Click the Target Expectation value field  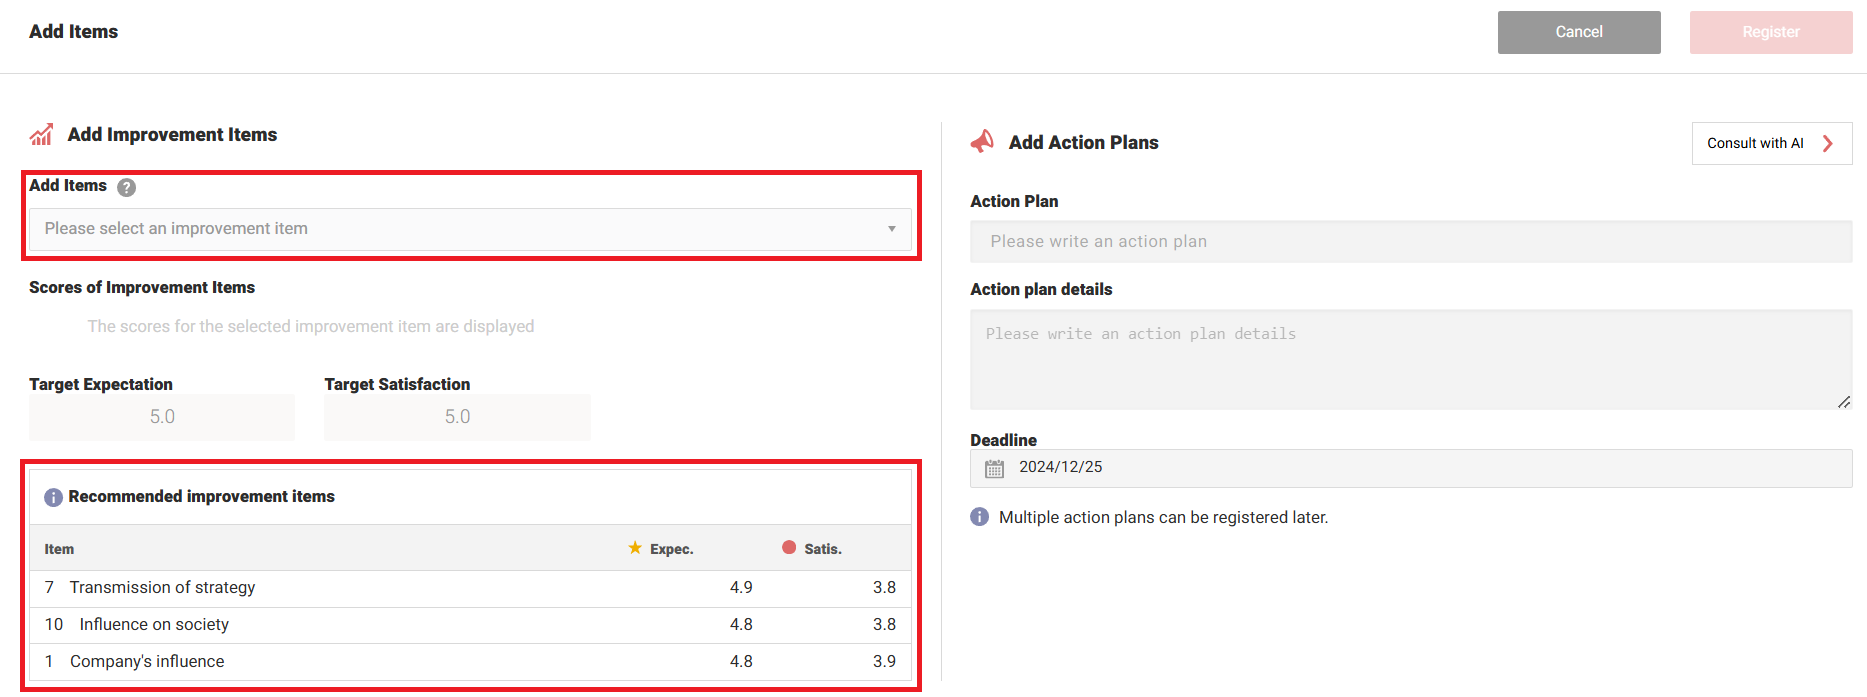[162, 417]
